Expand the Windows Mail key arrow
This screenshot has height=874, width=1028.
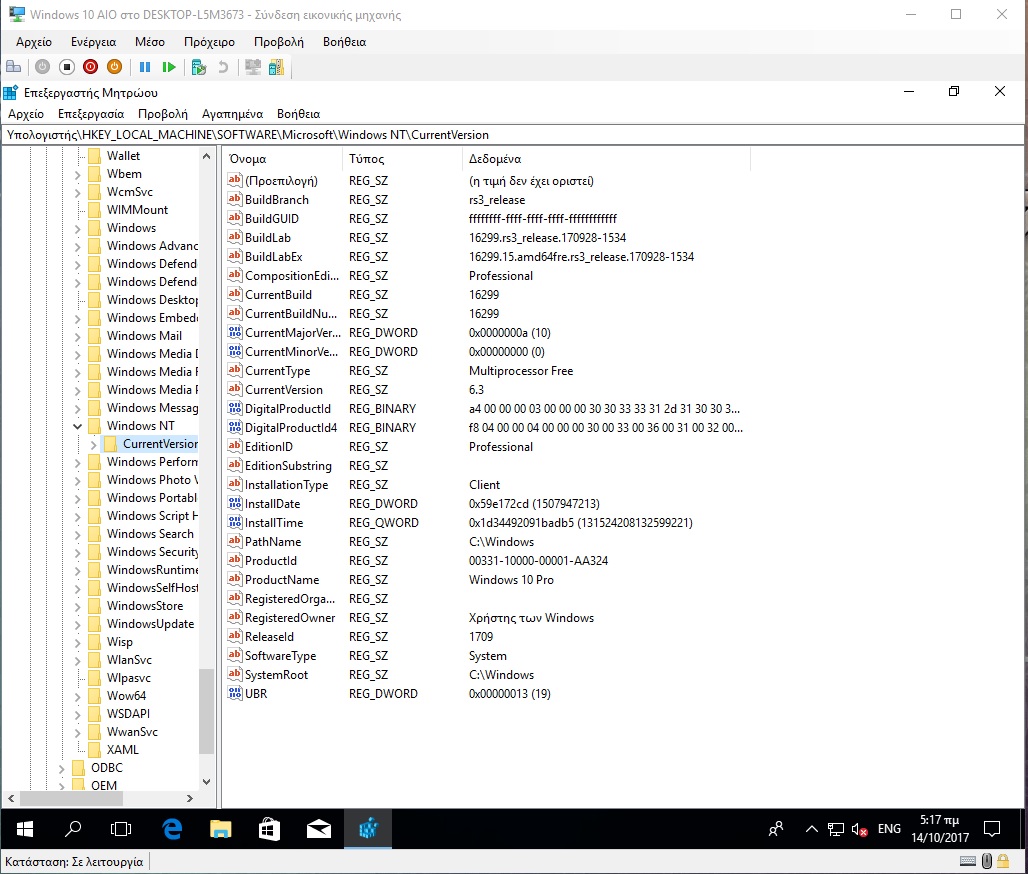[x=77, y=336]
